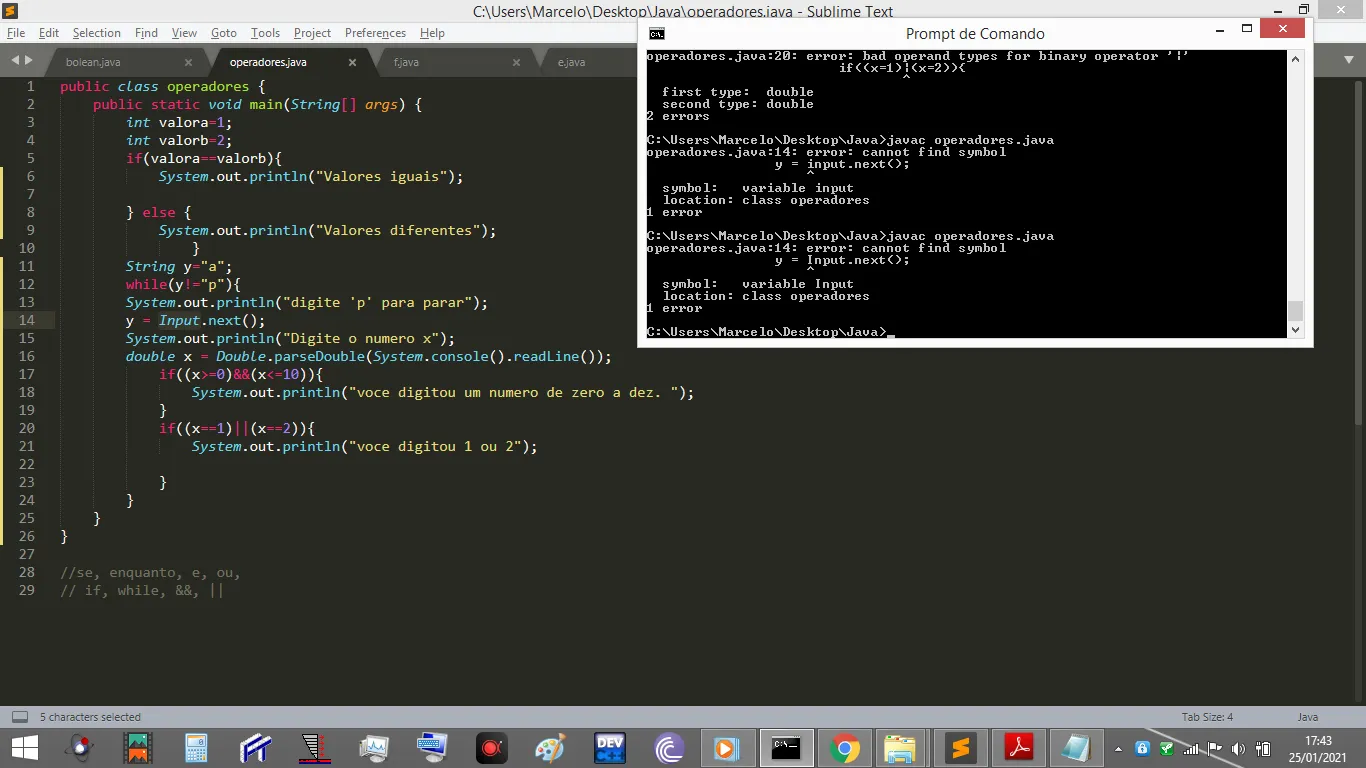Open the Tab Size: 4 indentation menu

coord(1207,717)
